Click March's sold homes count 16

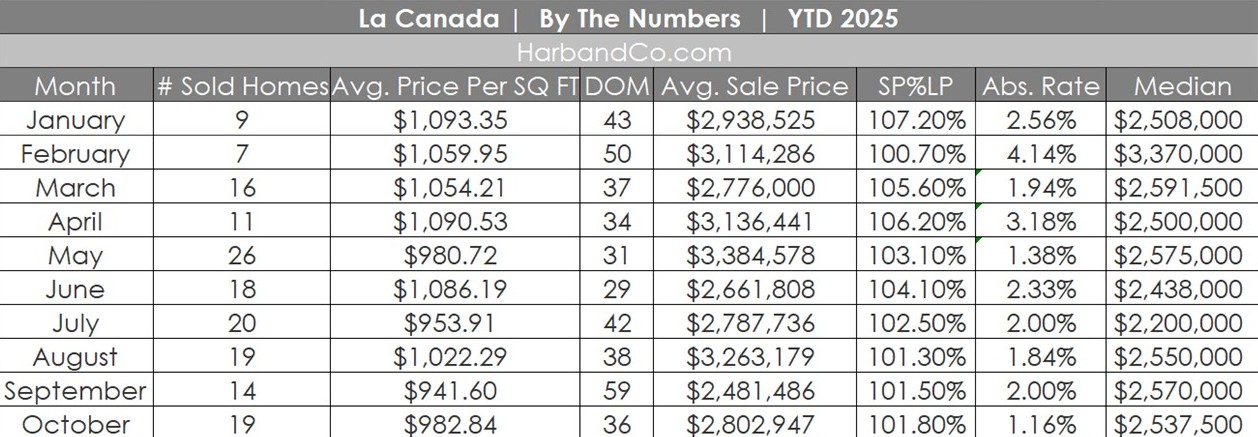tap(242, 188)
